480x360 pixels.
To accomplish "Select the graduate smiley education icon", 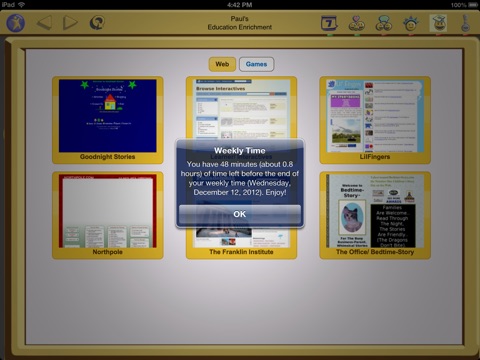I will [438, 23].
